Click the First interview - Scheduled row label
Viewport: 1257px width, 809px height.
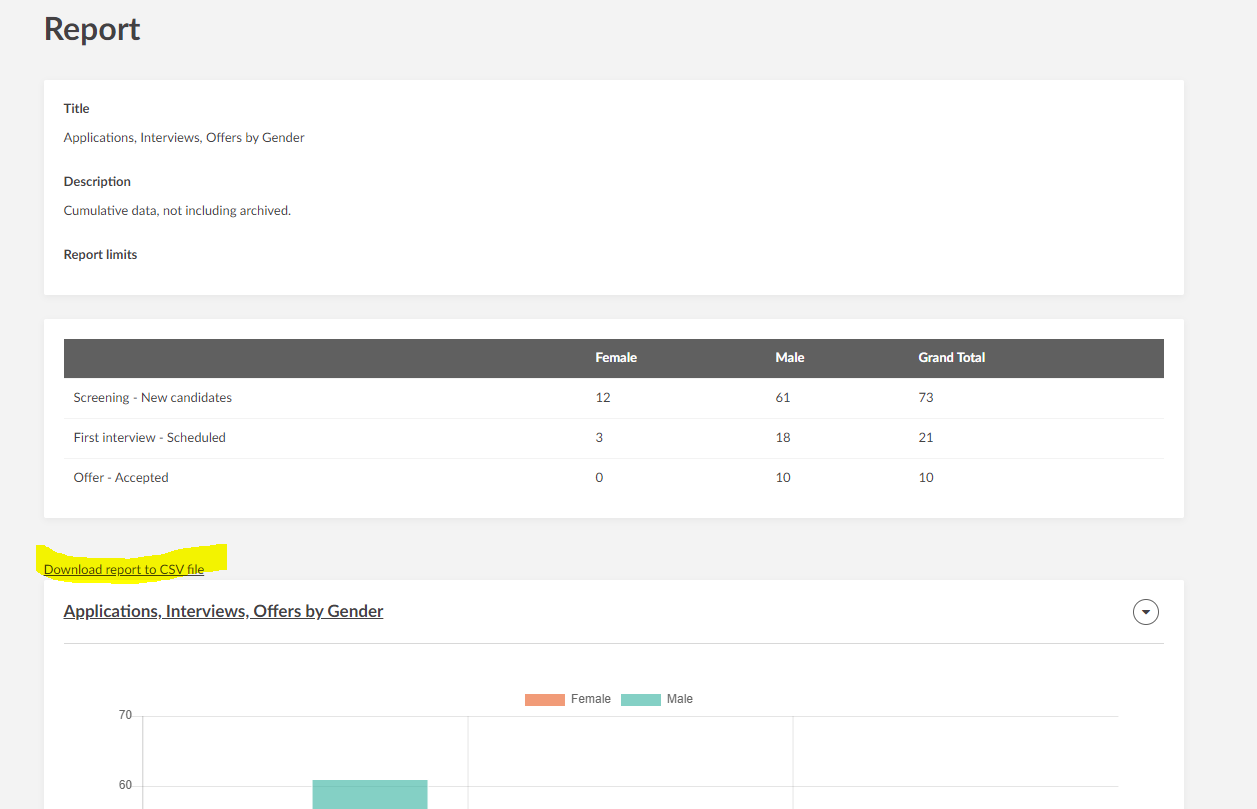click(149, 438)
